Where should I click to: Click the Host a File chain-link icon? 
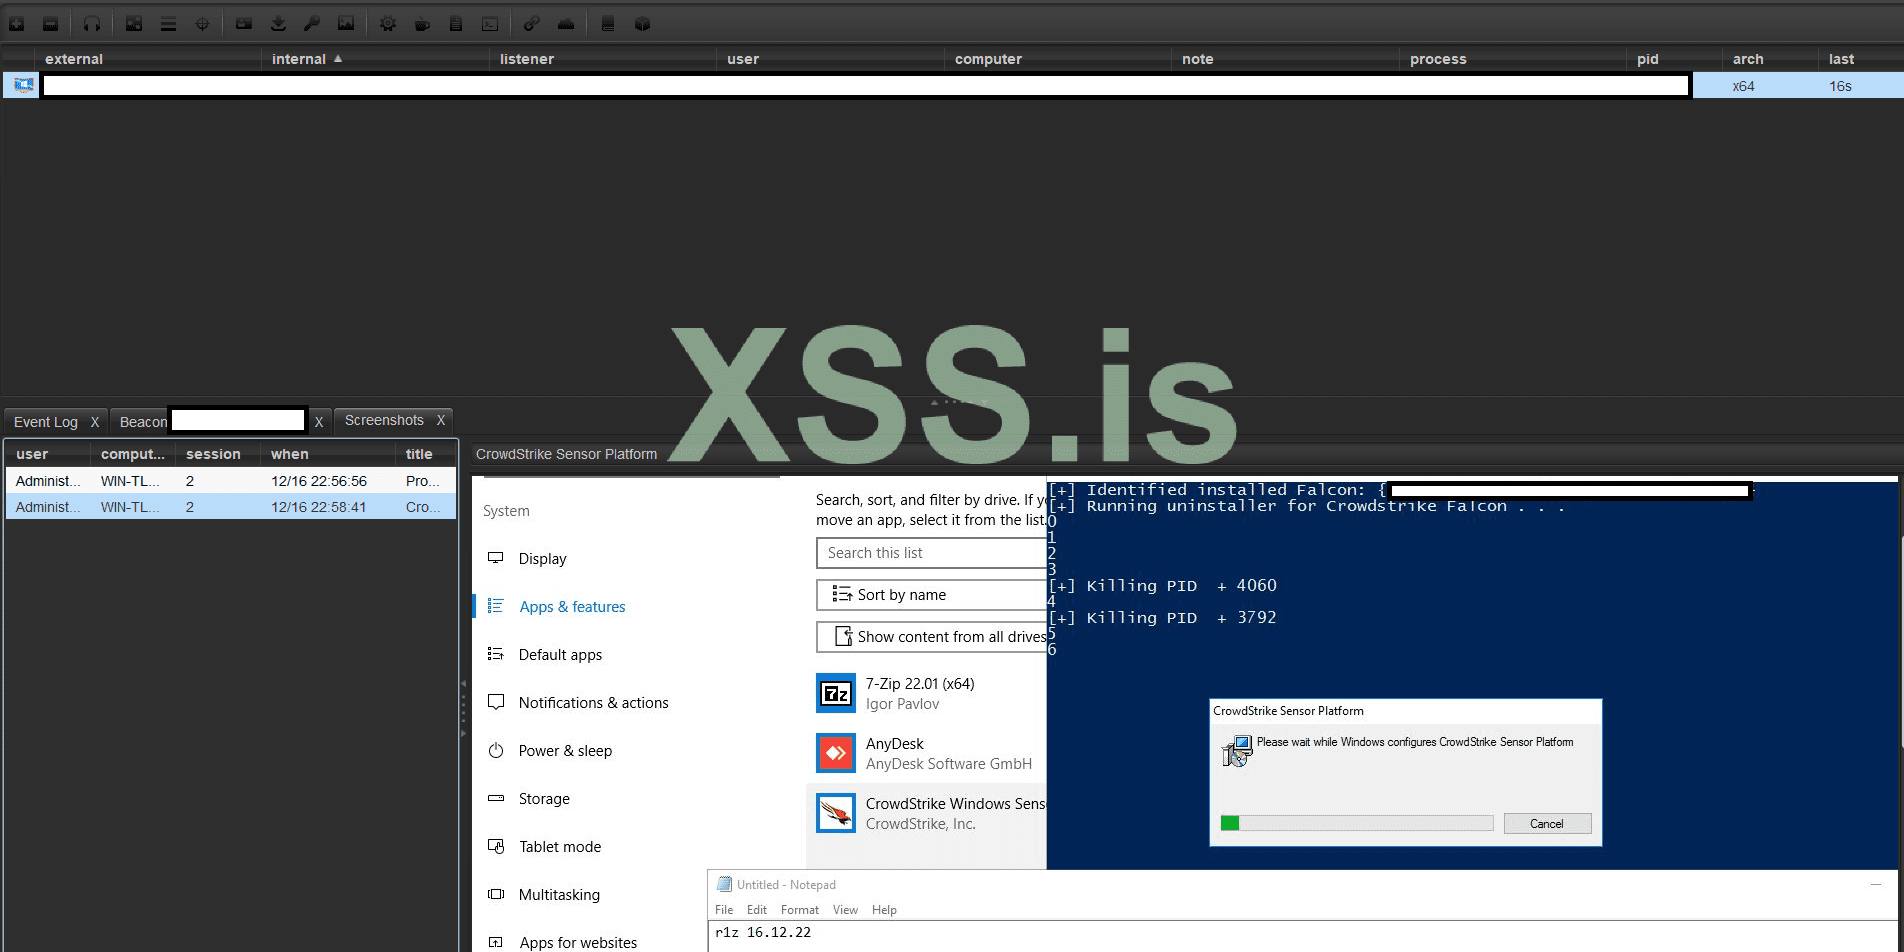click(x=532, y=24)
